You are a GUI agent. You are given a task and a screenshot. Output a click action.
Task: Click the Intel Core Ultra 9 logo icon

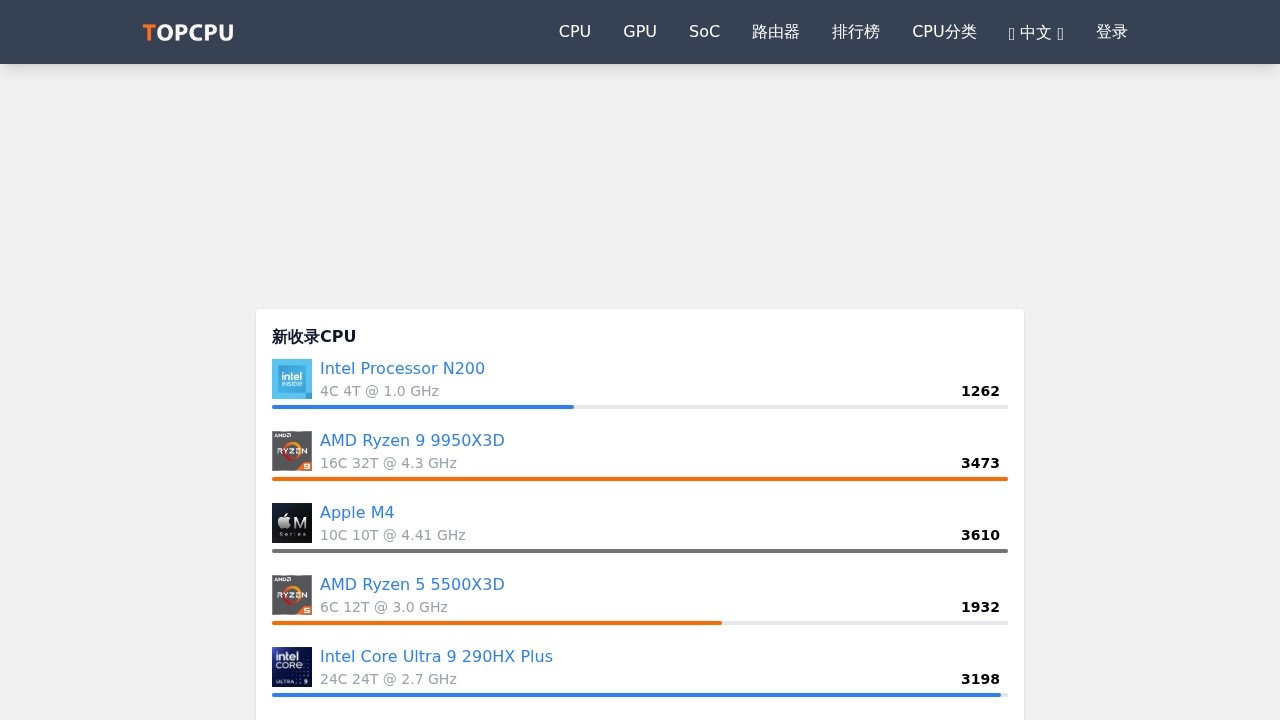pyautogui.click(x=292, y=667)
